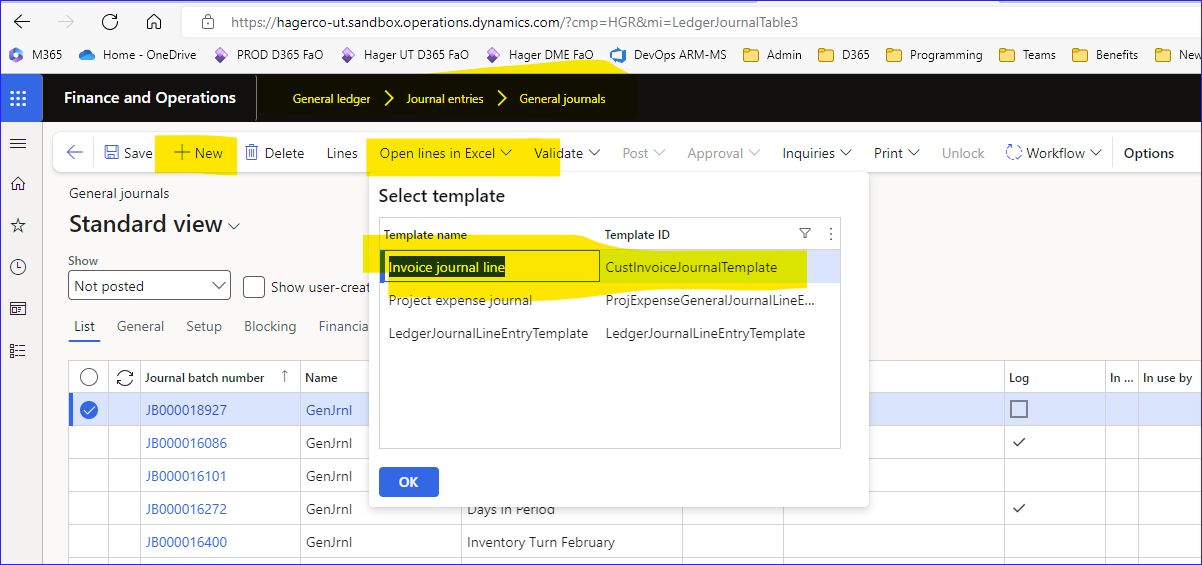Switch to the List tab
Viewport: 1202px width, 565px height.
pyautogui.click(x=84, y=326)
